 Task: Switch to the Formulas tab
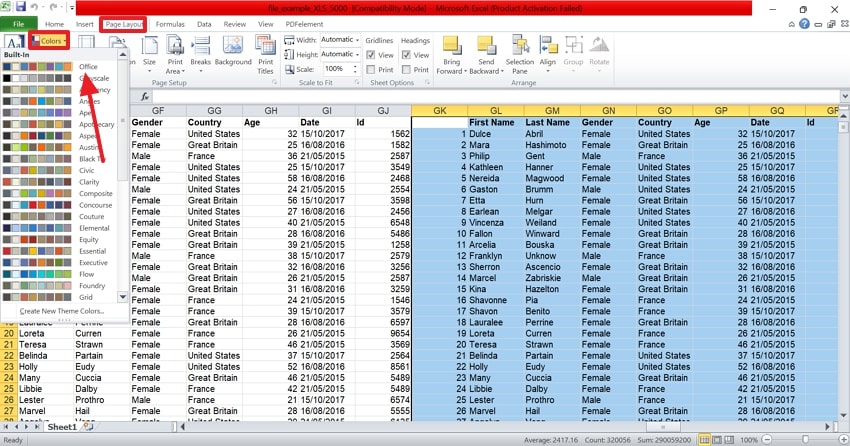[170, 24]
